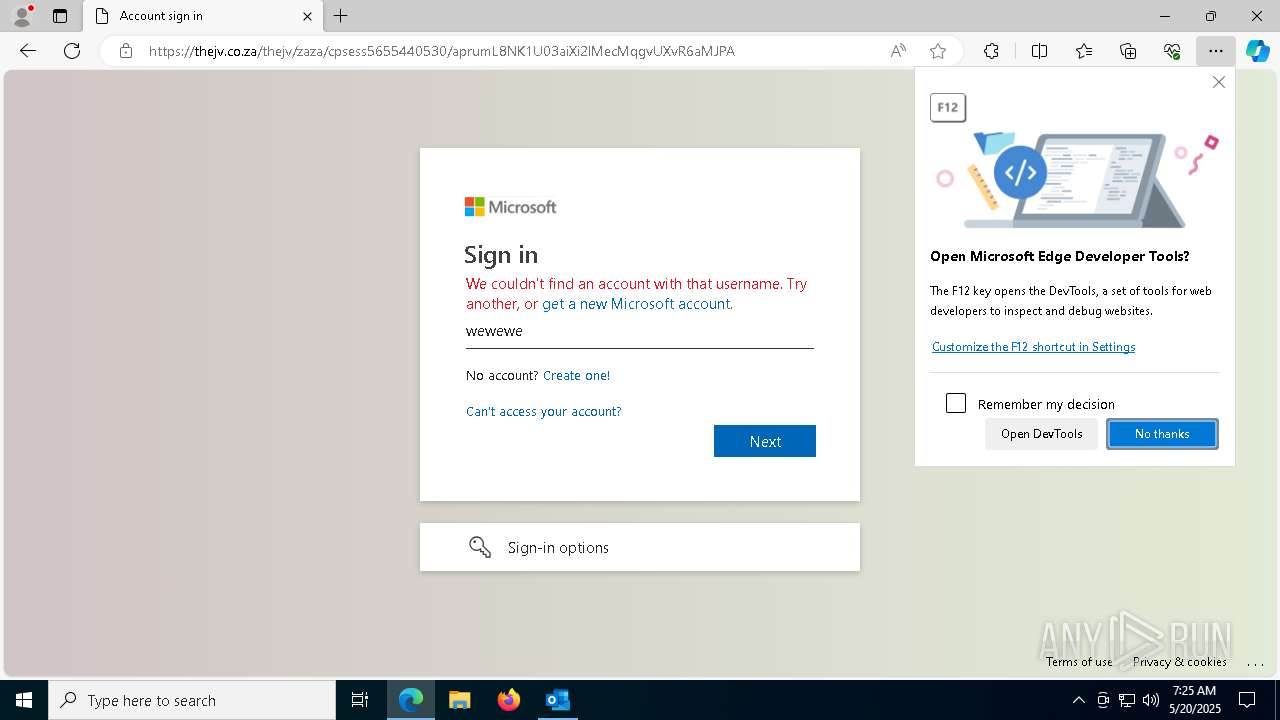Follow get a new Microsoft account link
The image size is (1280, 720).
(x=636, y=304)
